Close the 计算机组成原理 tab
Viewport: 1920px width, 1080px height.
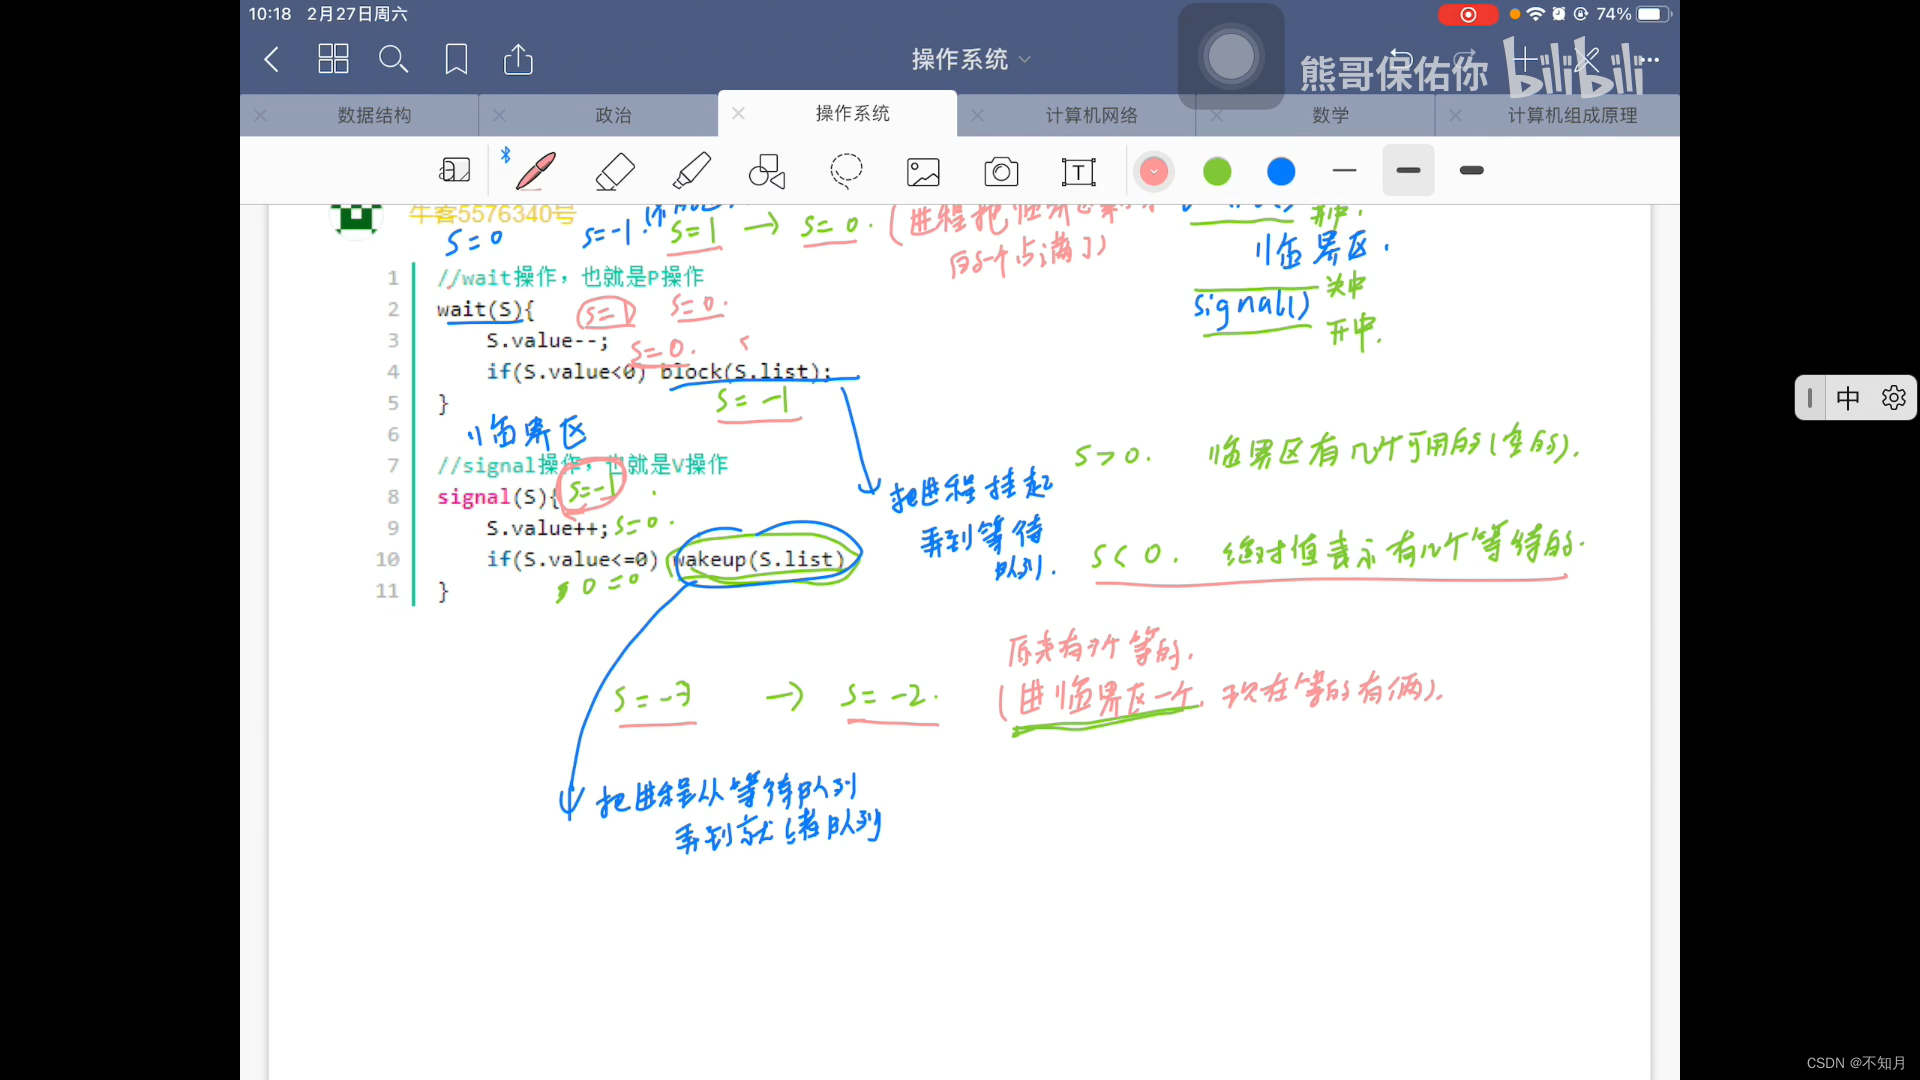pyautogui.click(x=1455, y=115)
